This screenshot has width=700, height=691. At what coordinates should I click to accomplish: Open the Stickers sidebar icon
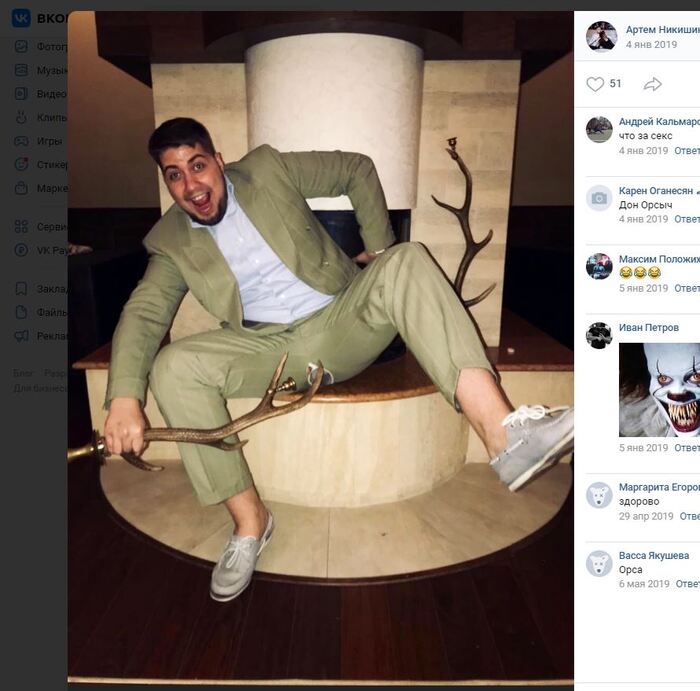pos(21,164)
